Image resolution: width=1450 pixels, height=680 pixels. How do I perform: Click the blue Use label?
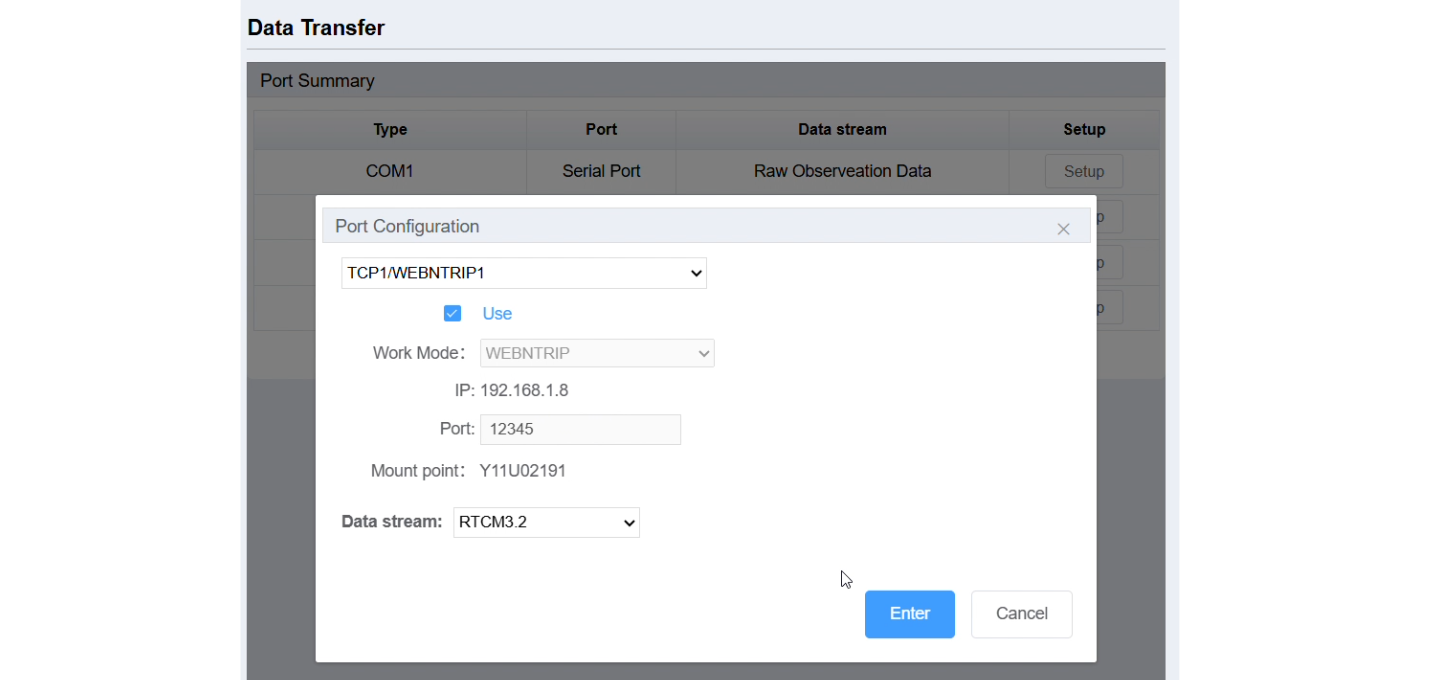click(x=497, y=313)
